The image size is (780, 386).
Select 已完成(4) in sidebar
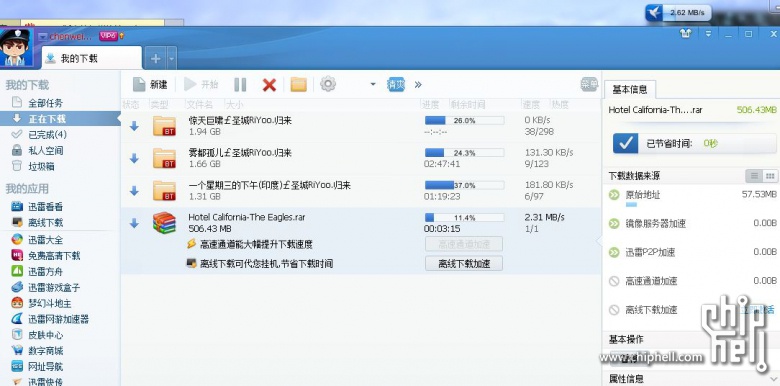[x=39, y=135]
